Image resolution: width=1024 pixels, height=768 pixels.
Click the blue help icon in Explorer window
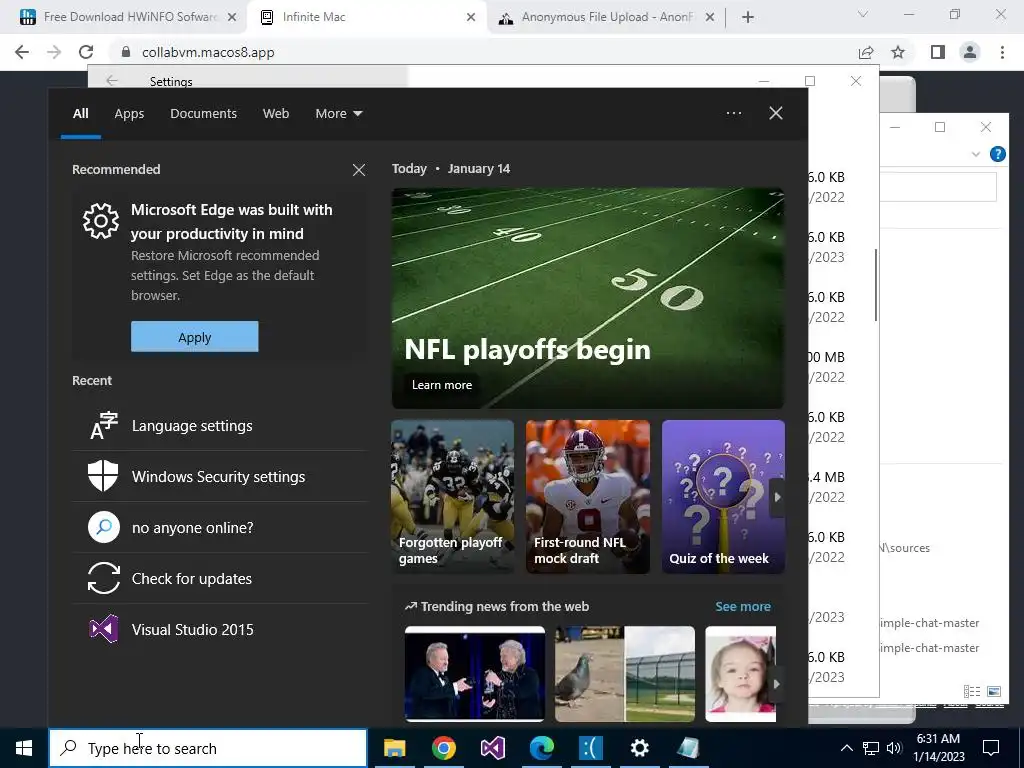pos(997,154)
